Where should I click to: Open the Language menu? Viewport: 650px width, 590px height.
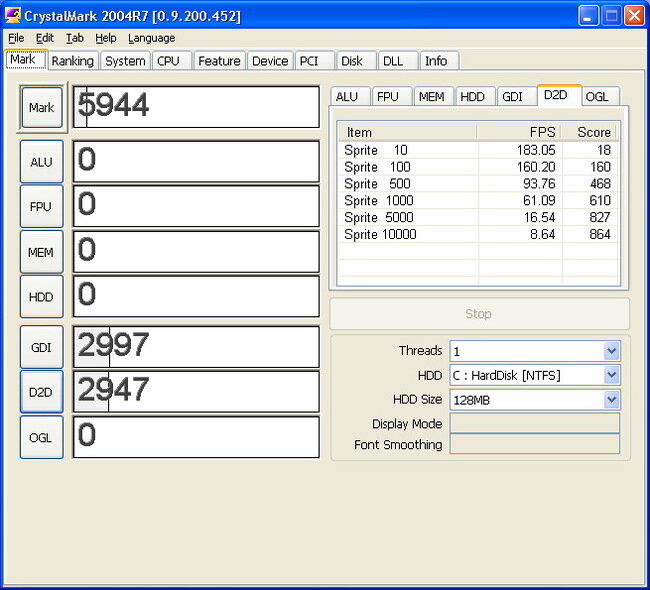(x=151, y=38)
